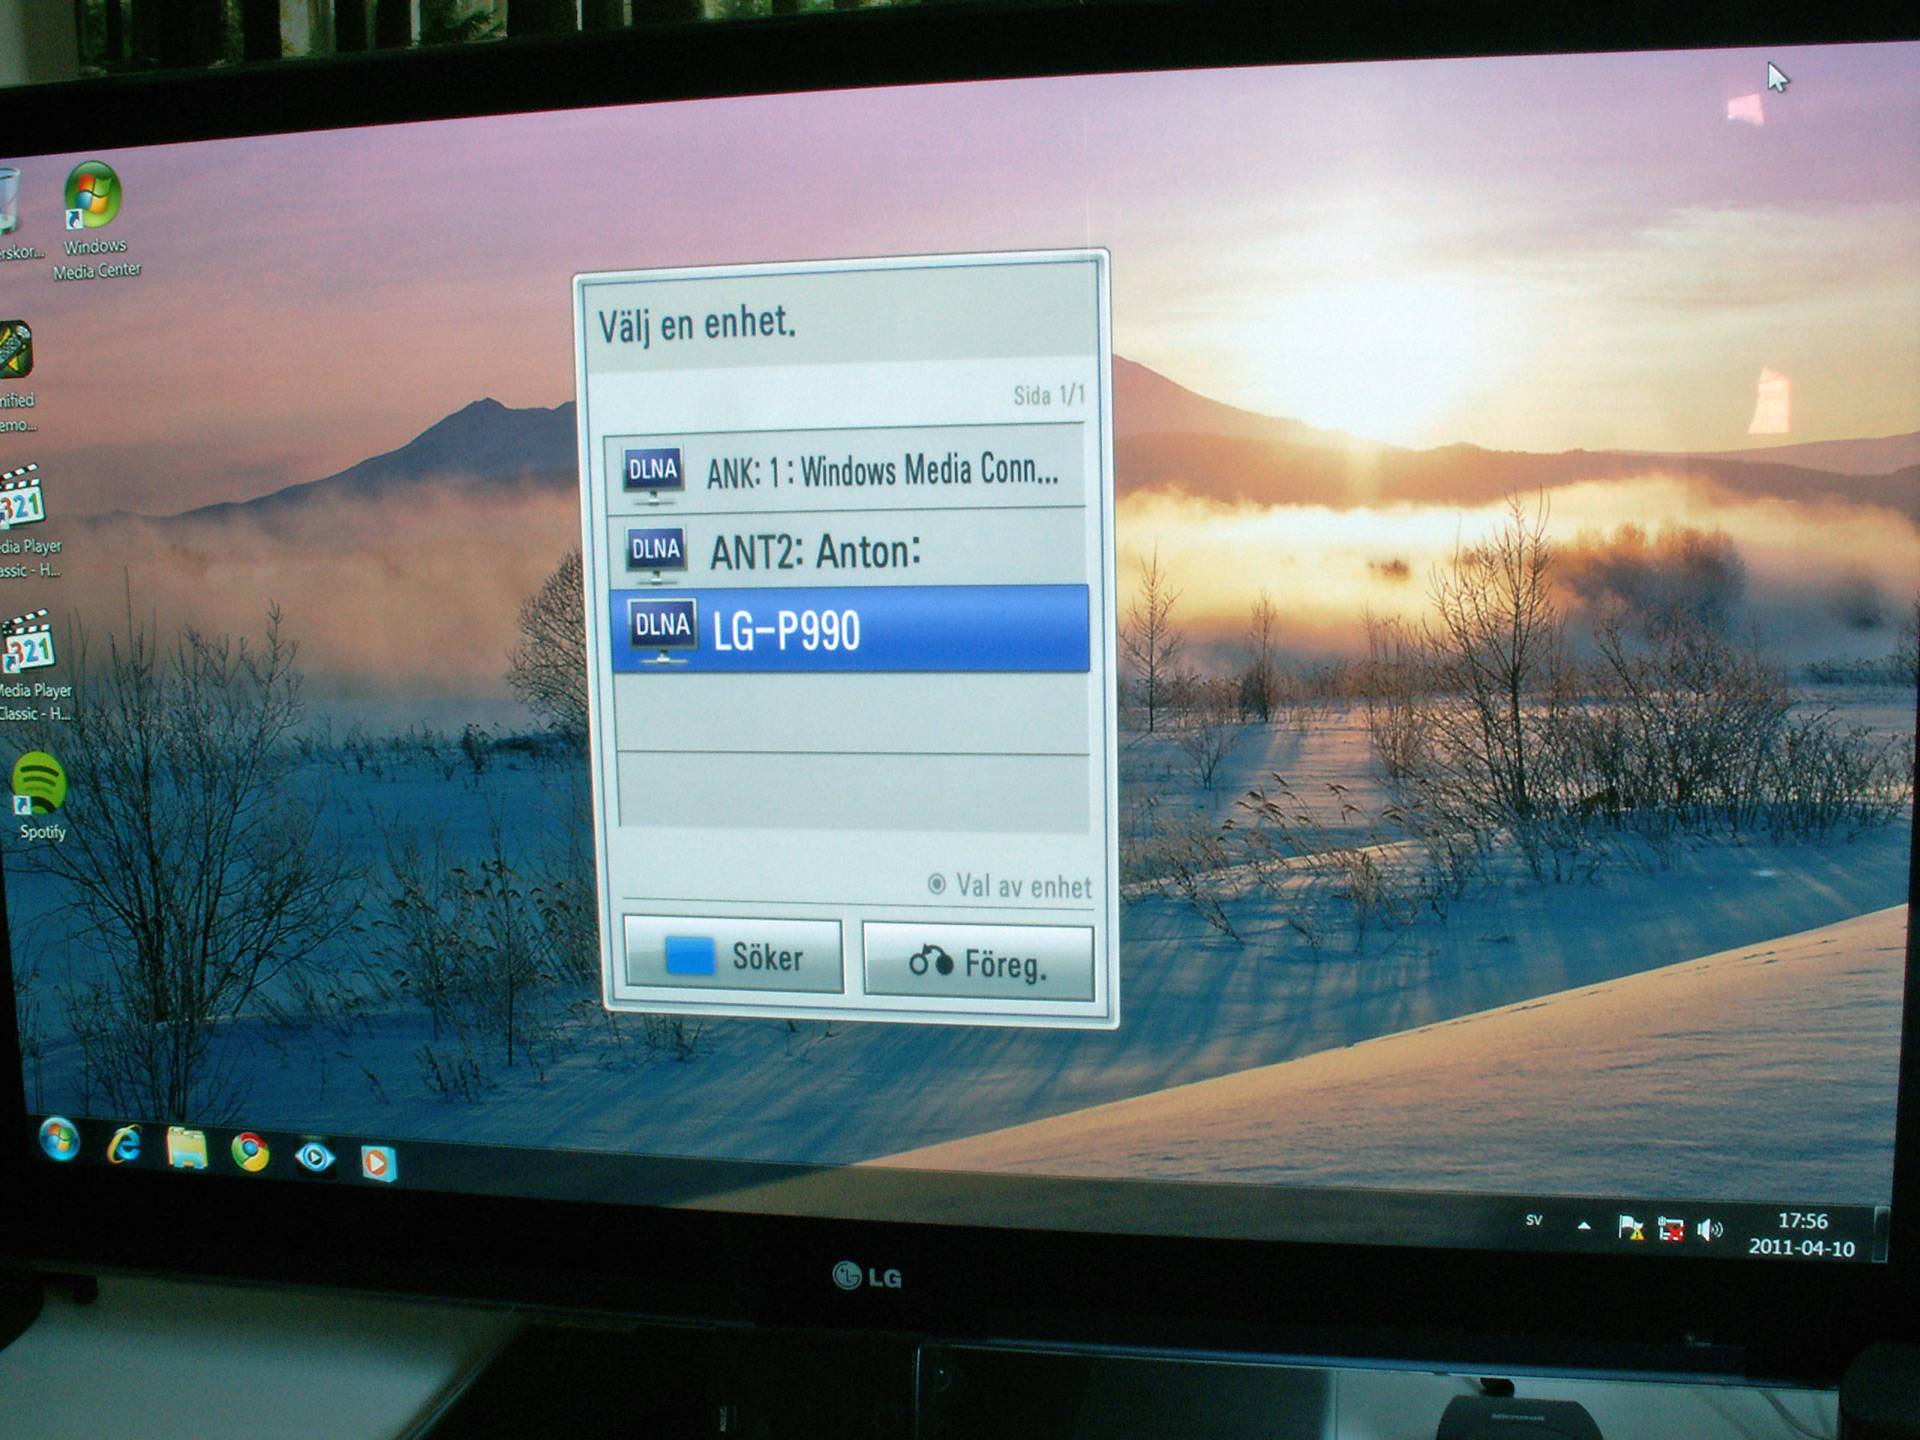Launch Google Chrome from taskbar

tap(250, 1152)
